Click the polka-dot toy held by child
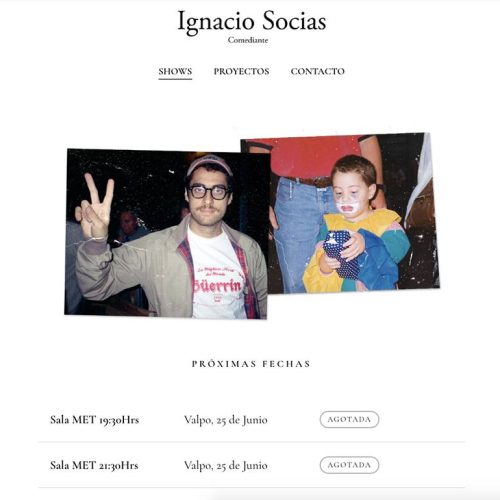Image resolution: width=500 pixels, height=500 pixels. point(340,253)
